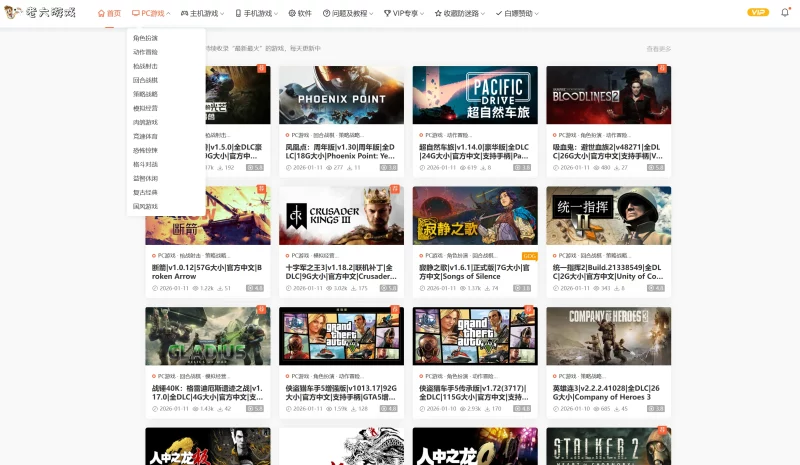
Task: Open the title link 英雄连3 v2.2.2.41028
Action: (x=606, y=393)
